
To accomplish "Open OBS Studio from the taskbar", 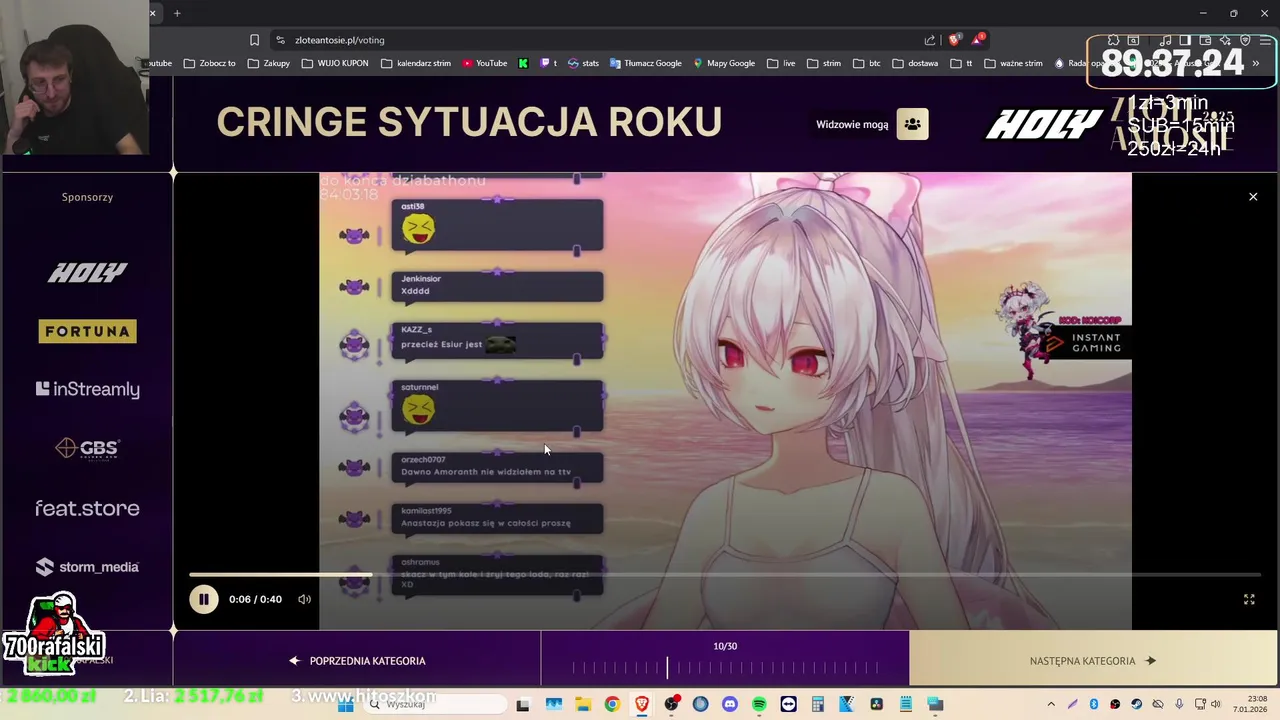I will tap(671, 705).
